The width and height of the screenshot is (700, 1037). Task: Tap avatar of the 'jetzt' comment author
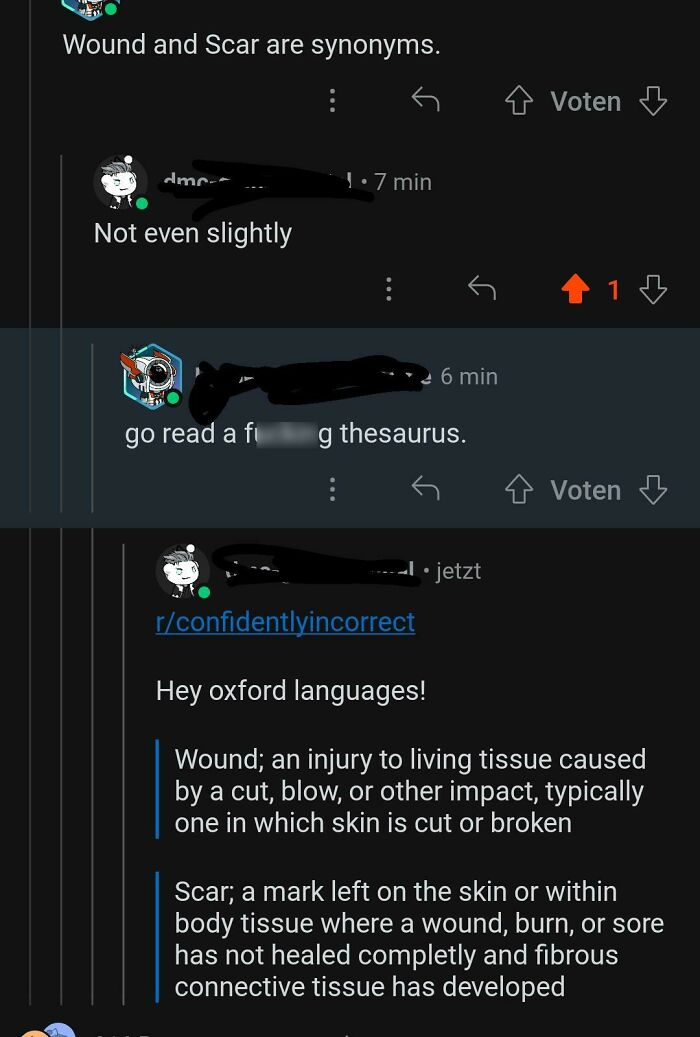[x=183, y=571]
